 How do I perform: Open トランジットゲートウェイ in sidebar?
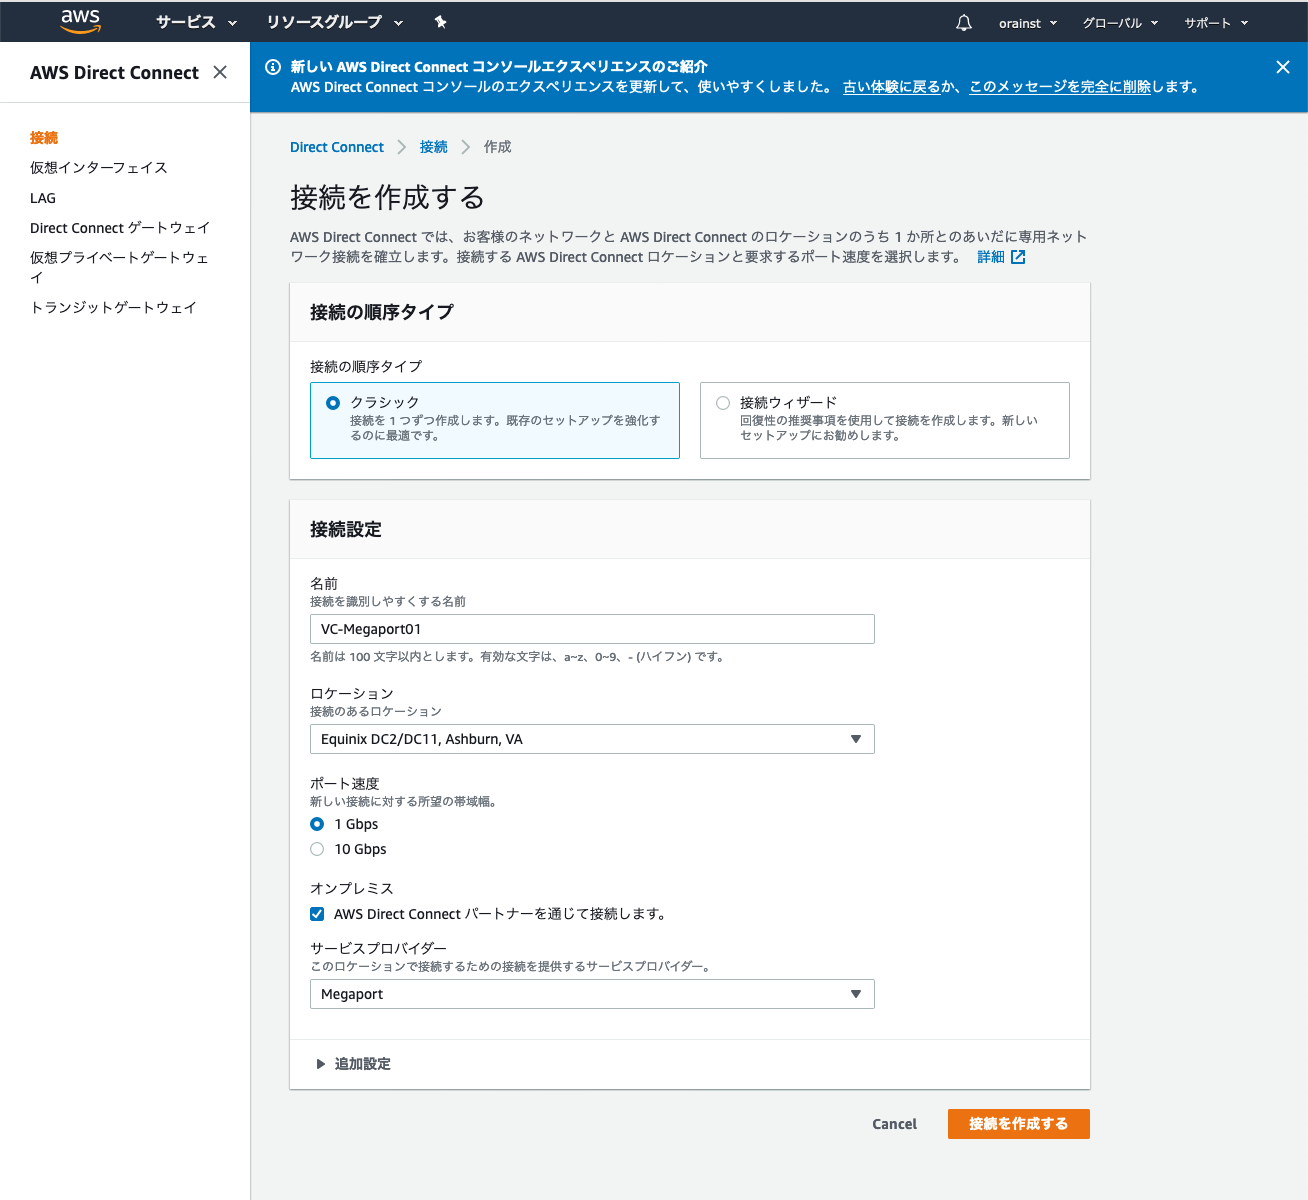(x=113, y=308)
